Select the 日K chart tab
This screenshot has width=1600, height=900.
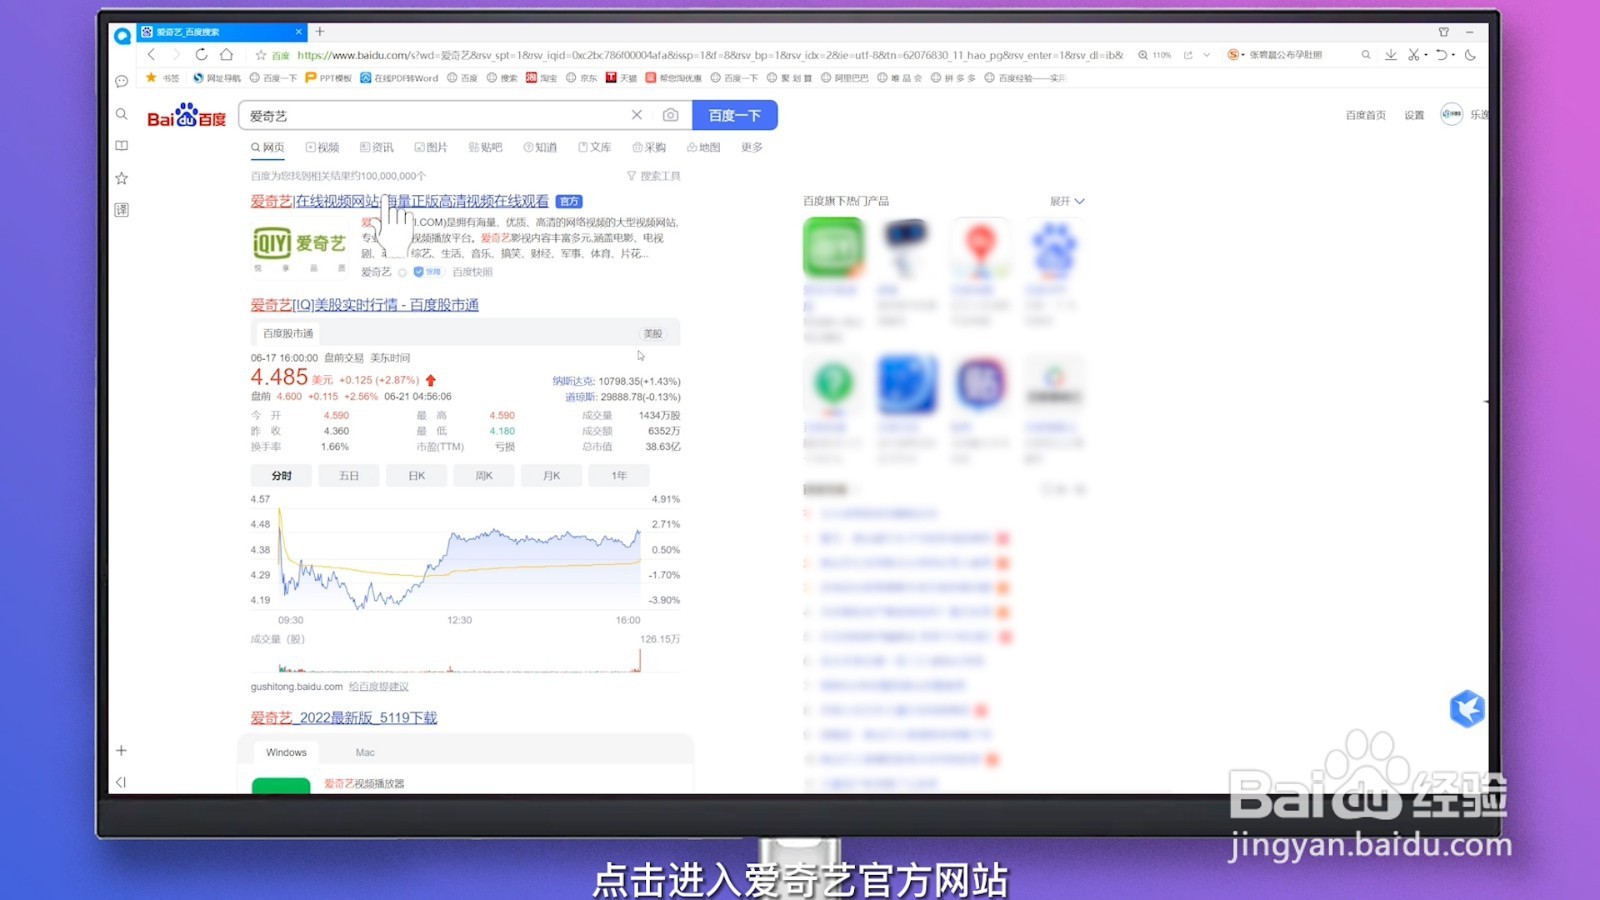click(x=417, y=476)
